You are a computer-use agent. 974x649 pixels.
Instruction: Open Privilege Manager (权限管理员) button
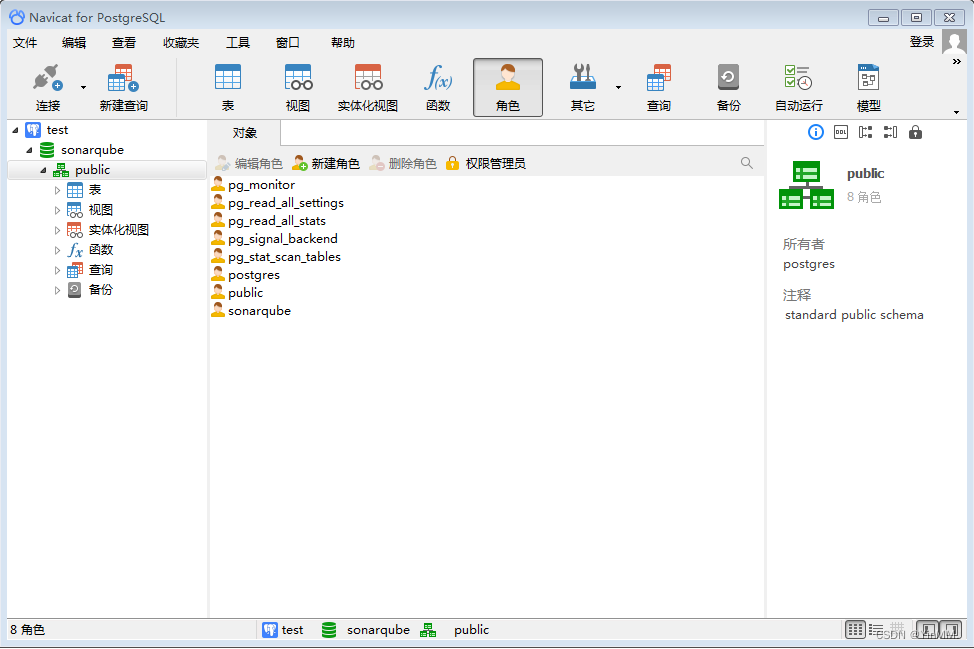[x=486, y=163]
